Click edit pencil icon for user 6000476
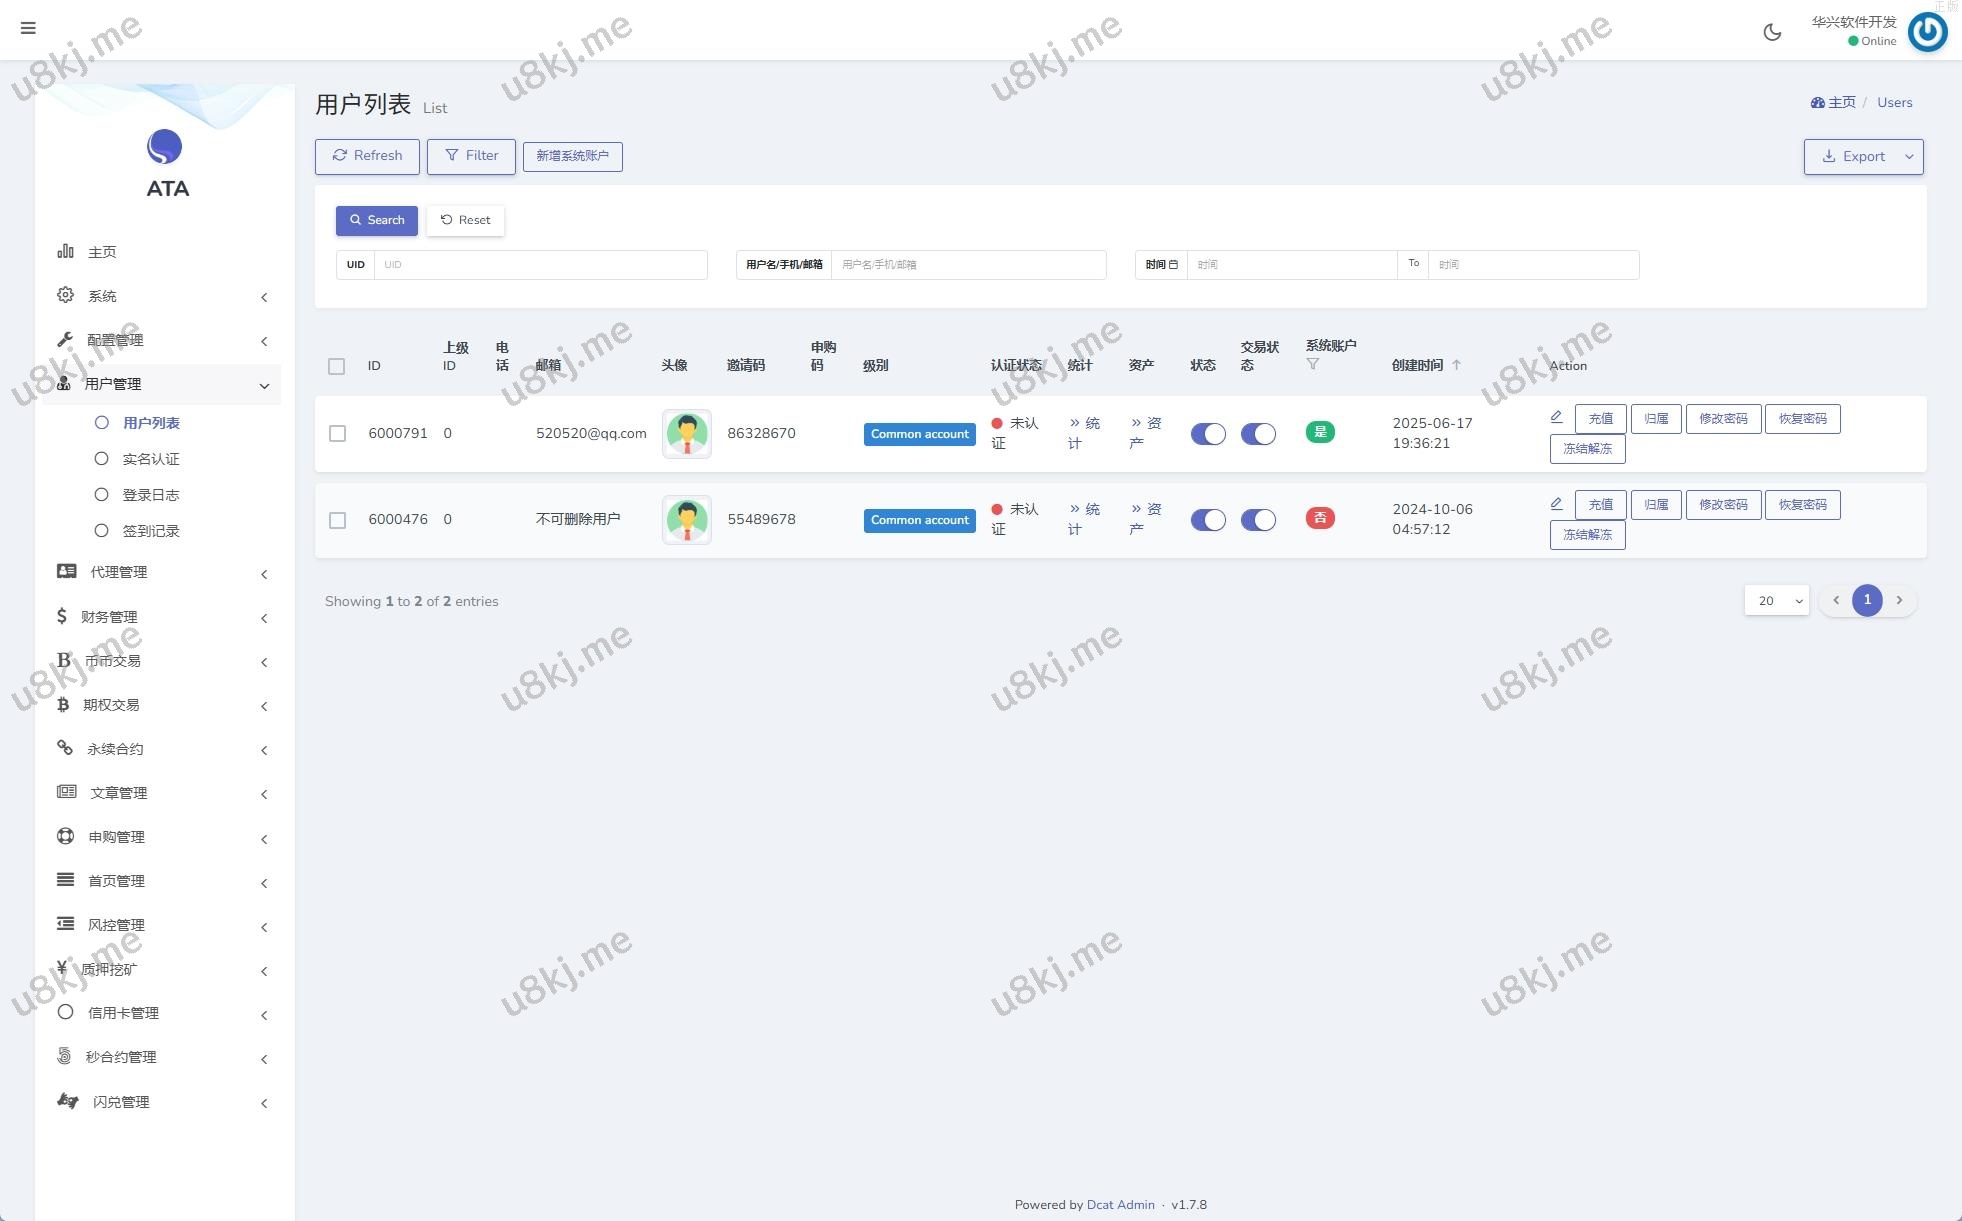 pyautogui.click(x=1556, y=503)
